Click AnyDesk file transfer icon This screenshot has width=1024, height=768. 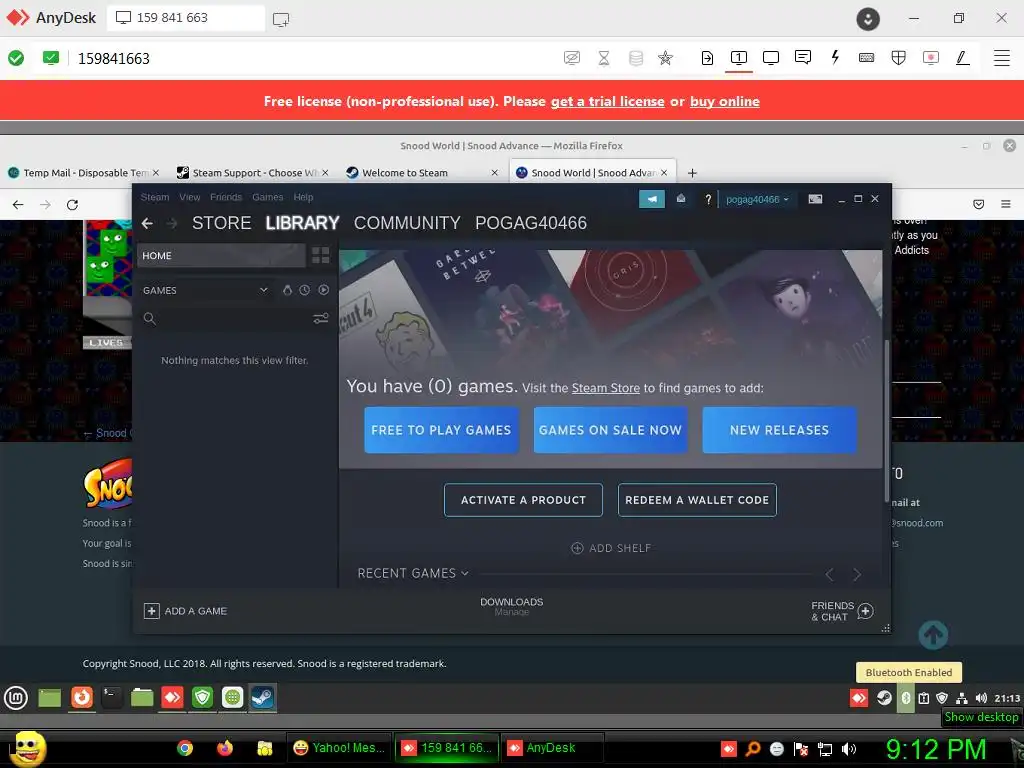pos(707,57)
